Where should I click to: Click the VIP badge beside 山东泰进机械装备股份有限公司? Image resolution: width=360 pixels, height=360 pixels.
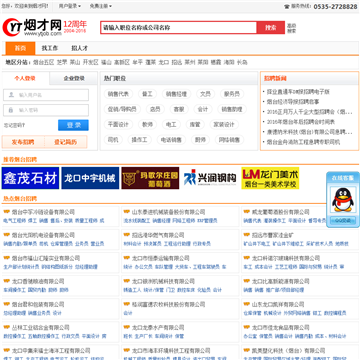[126, 211]
